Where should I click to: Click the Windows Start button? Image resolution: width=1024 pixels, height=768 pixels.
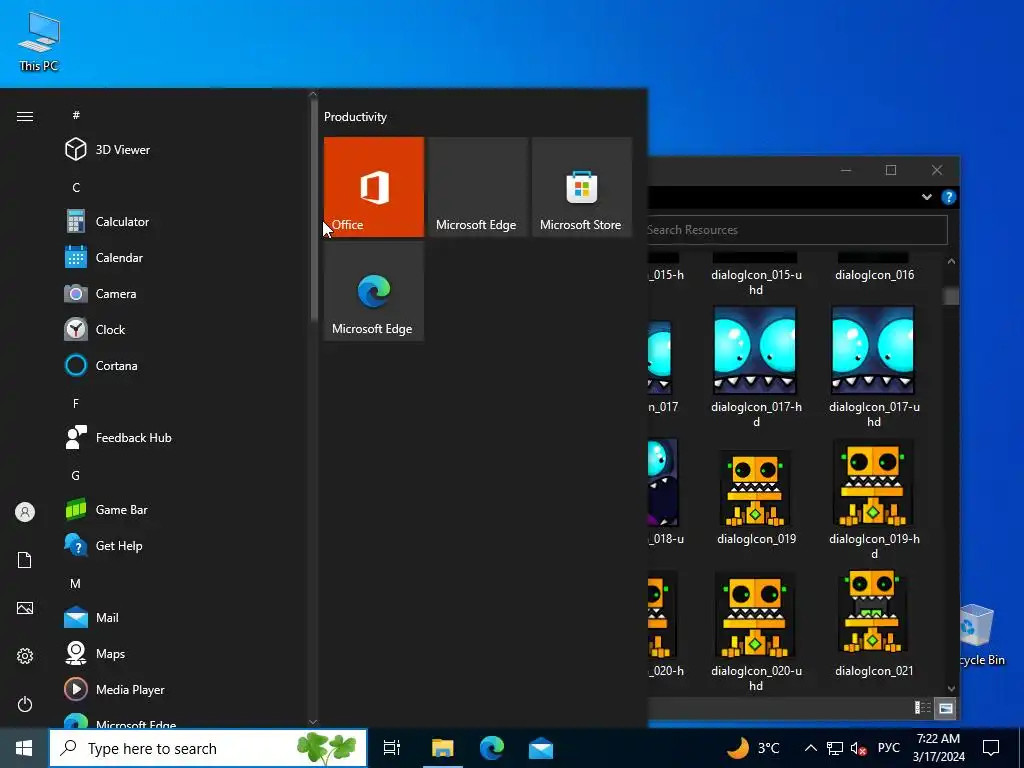[24, 748]
